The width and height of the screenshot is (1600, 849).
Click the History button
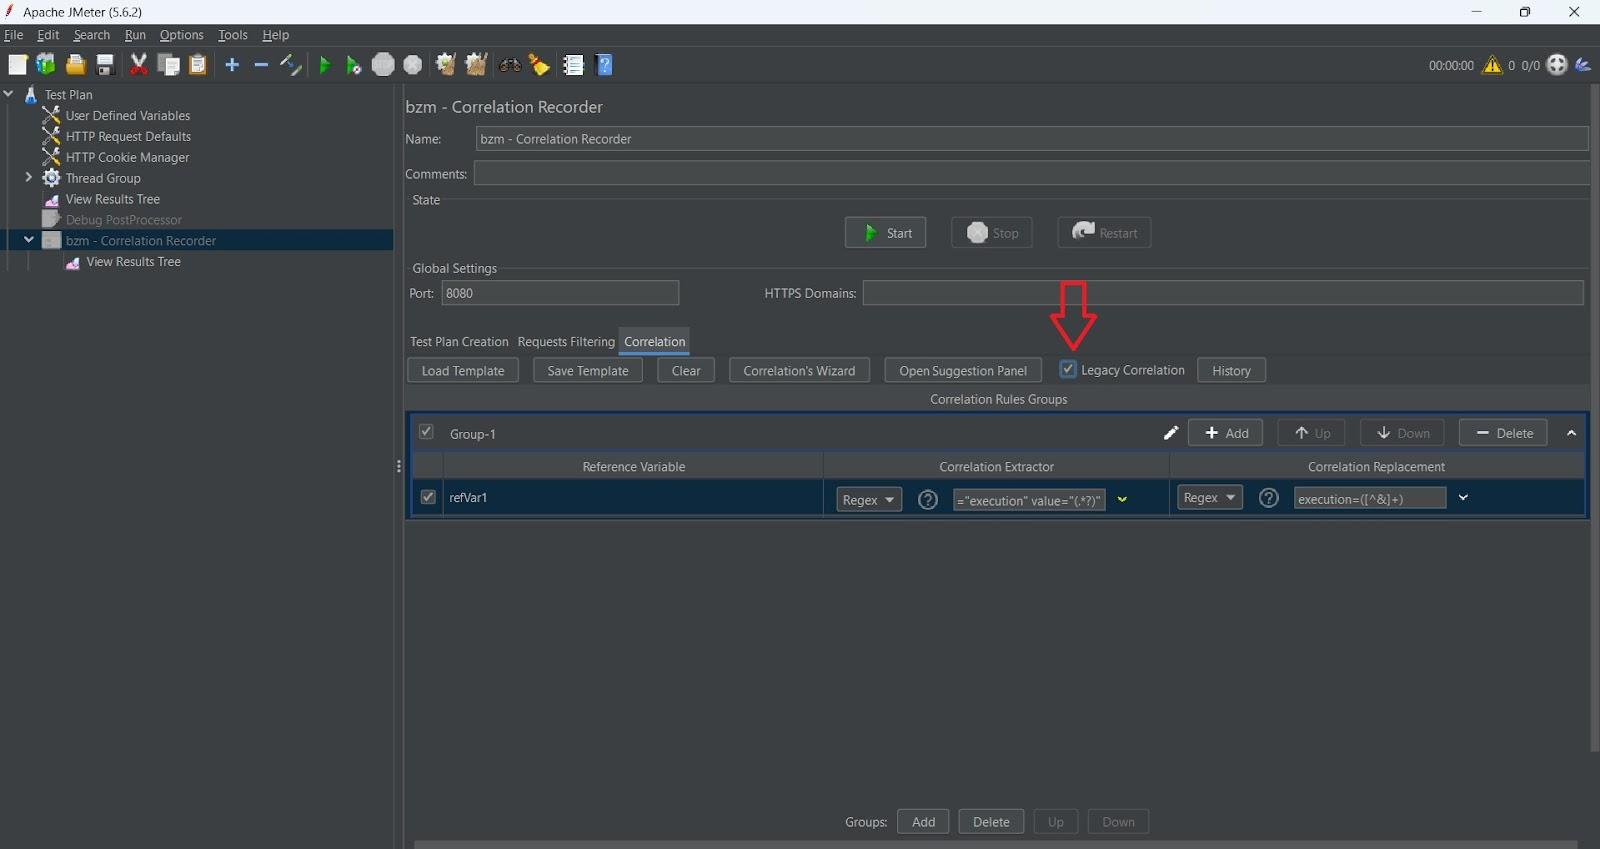1231,370
